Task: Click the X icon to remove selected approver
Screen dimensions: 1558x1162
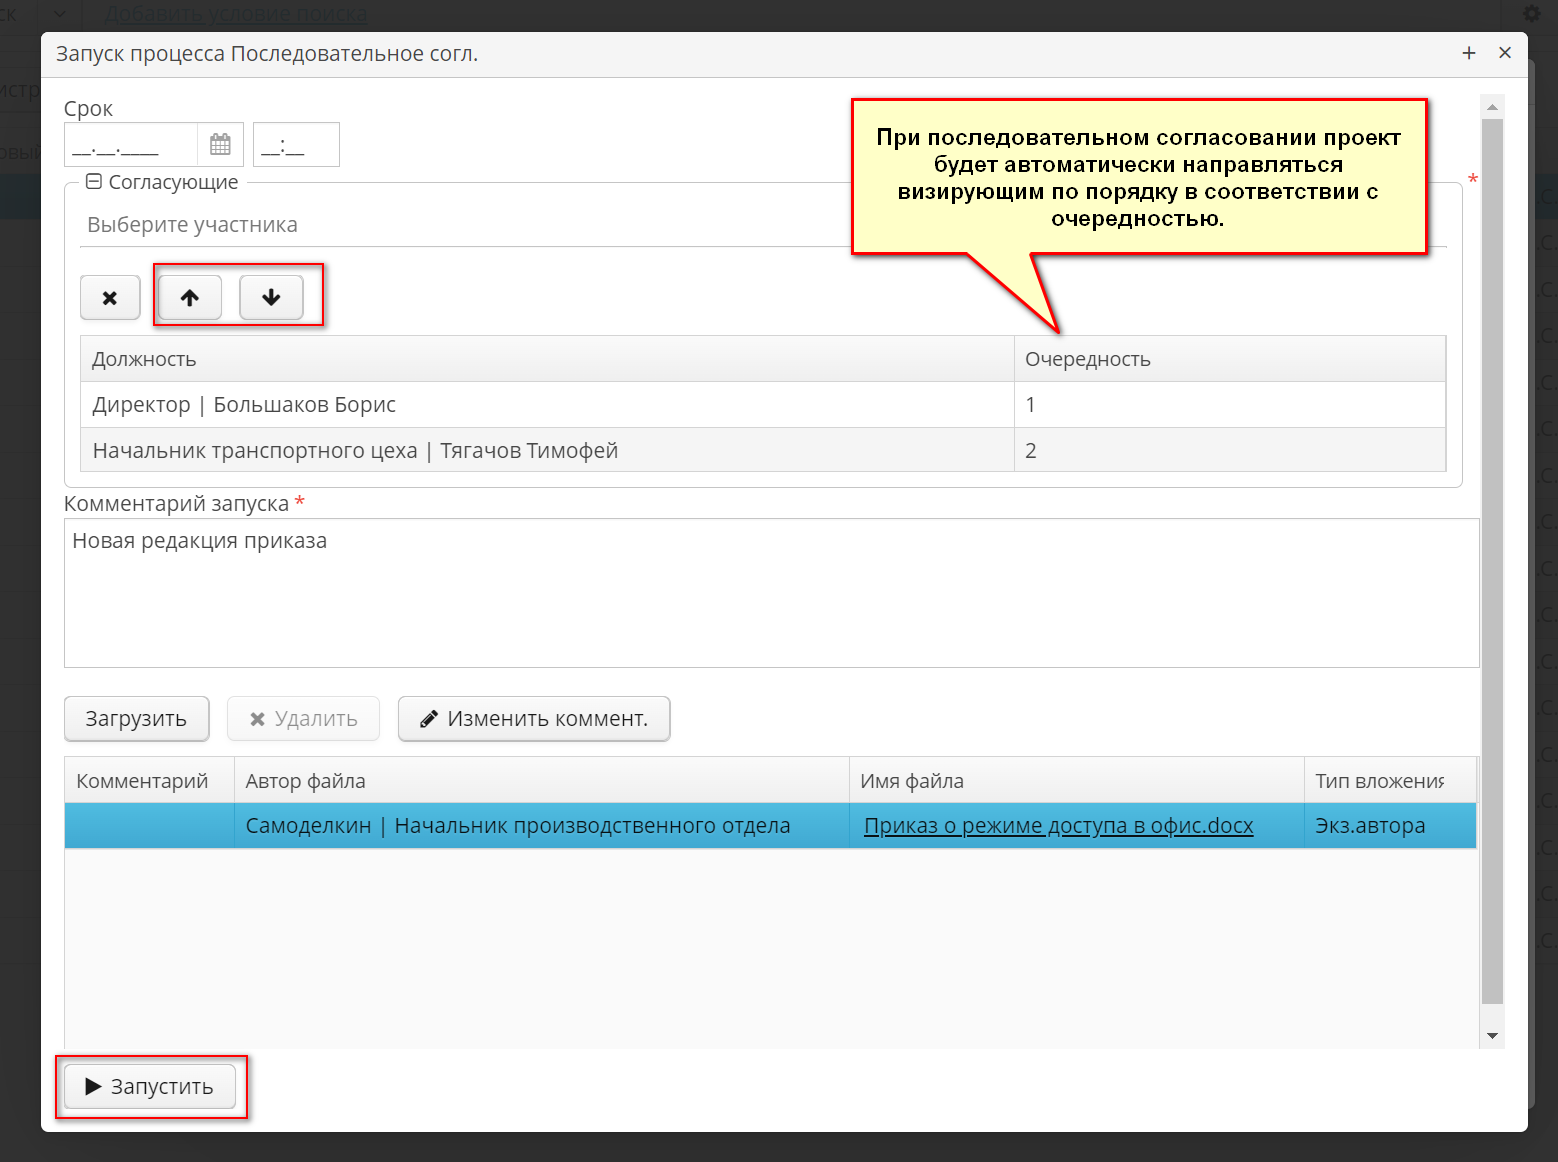Action: click(110, 297)
